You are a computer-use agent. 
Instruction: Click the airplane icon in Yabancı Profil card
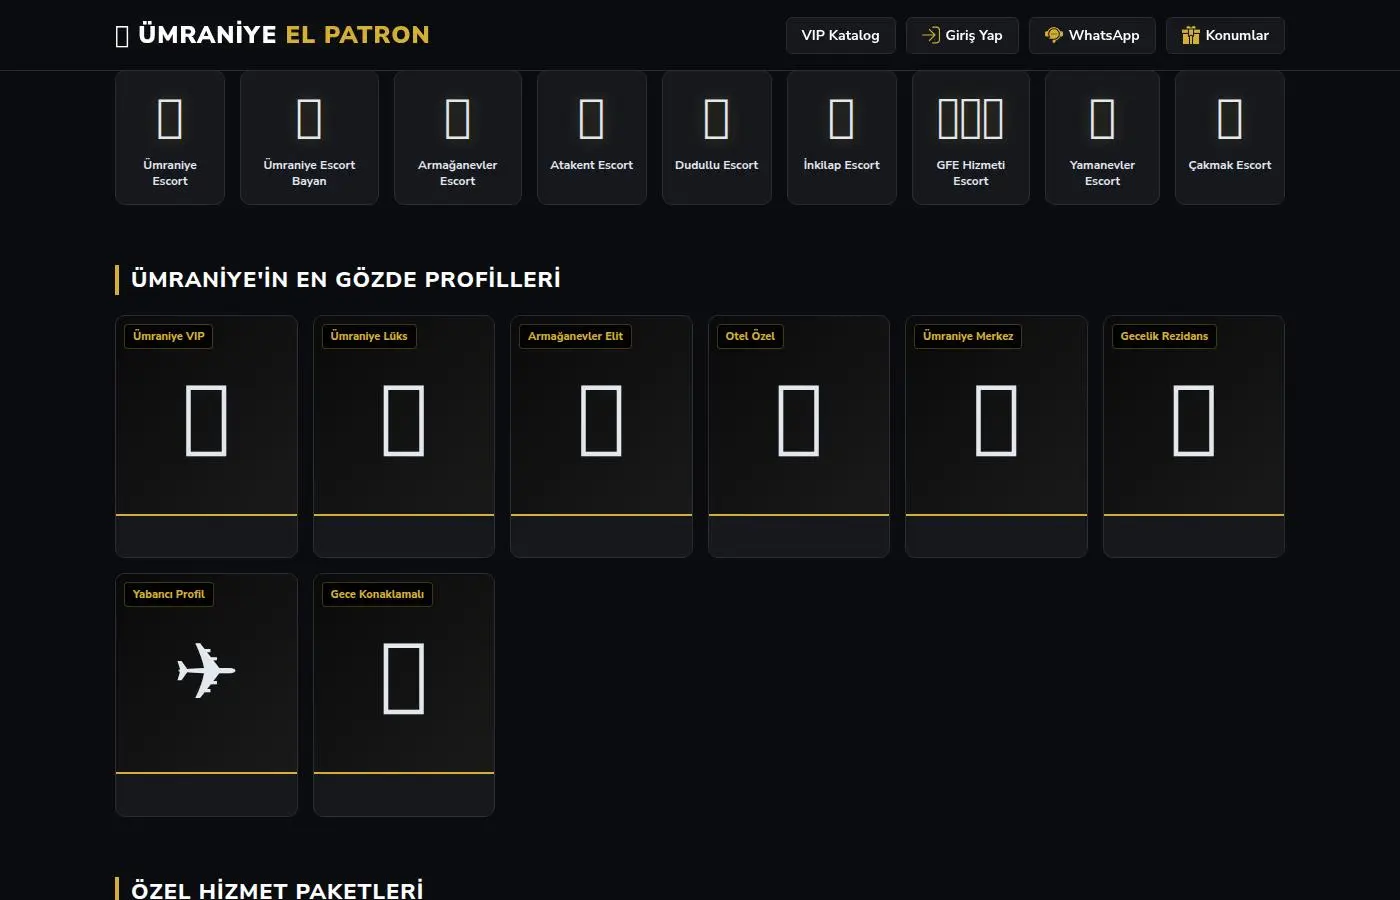click(x=206, y=670)
